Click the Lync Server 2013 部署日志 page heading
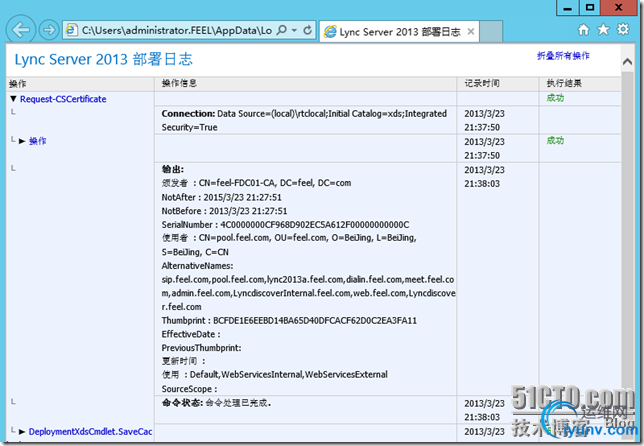 pyautogui.click(x=104, y=60)
